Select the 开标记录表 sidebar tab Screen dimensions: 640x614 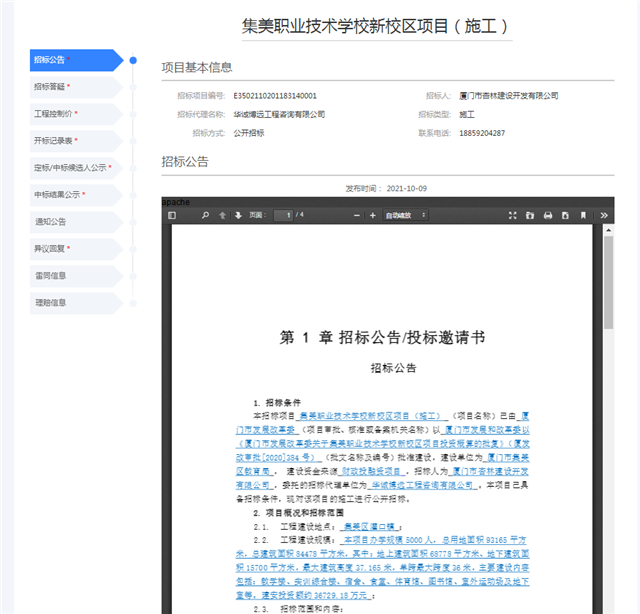point(76,141)
